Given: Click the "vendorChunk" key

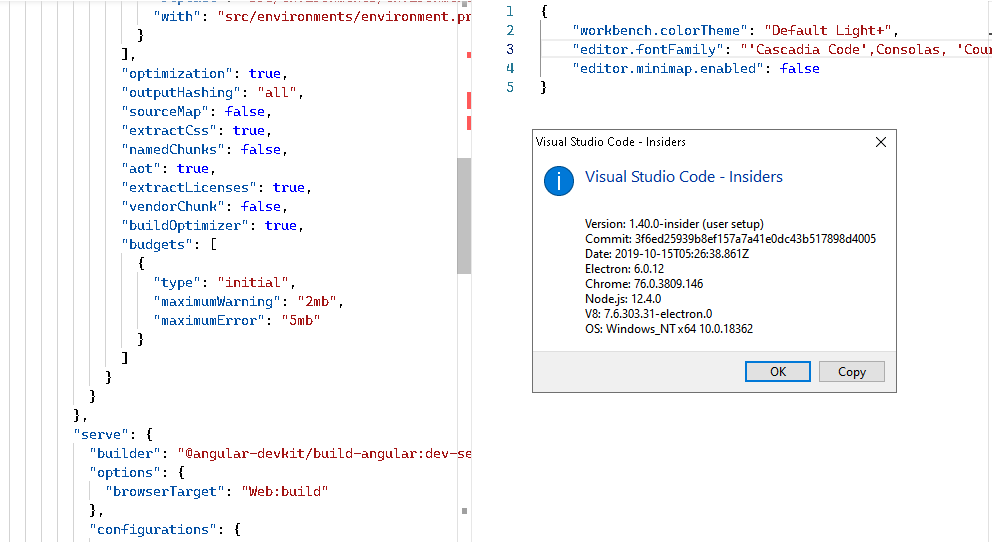Looking at the screenshot, I should [173, 206].
